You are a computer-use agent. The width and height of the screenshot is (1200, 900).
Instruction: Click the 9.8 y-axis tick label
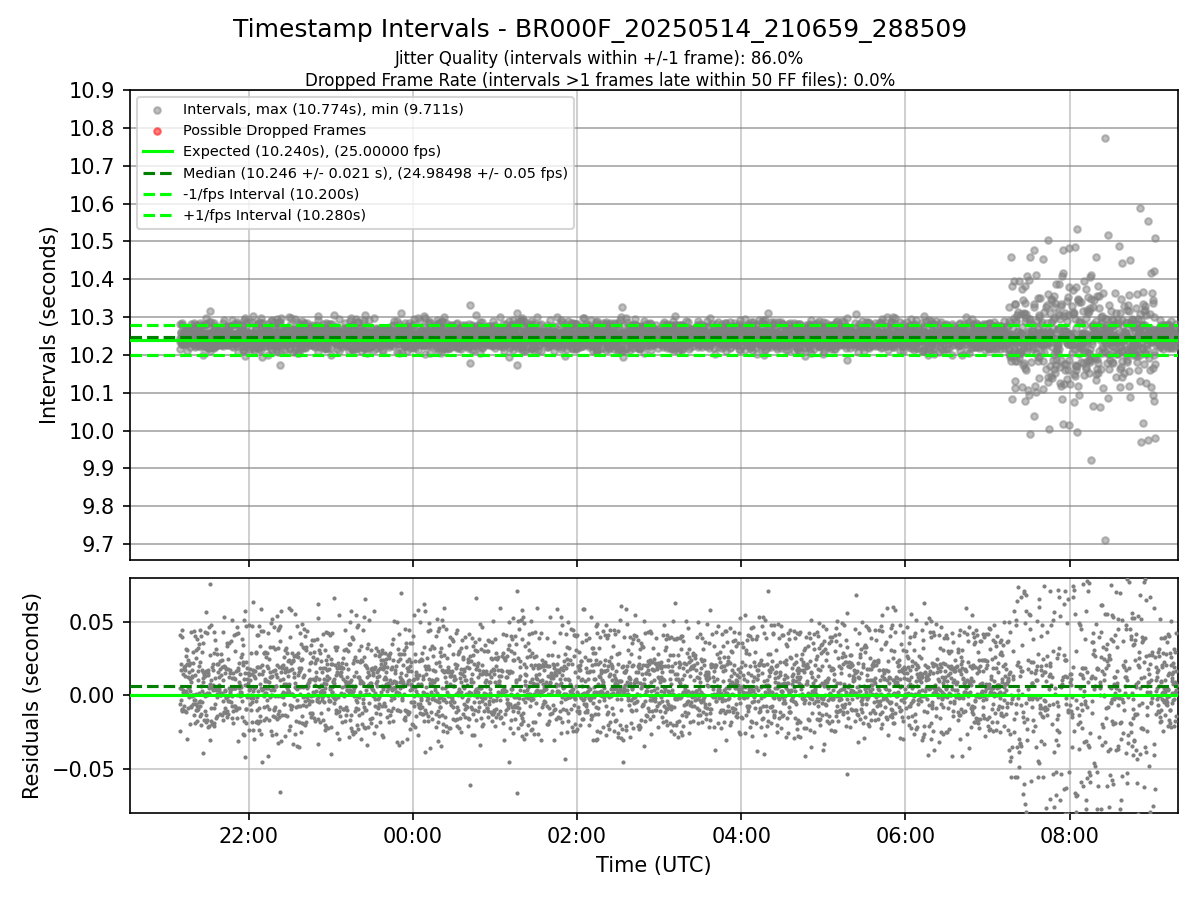[x=97, y=507]
